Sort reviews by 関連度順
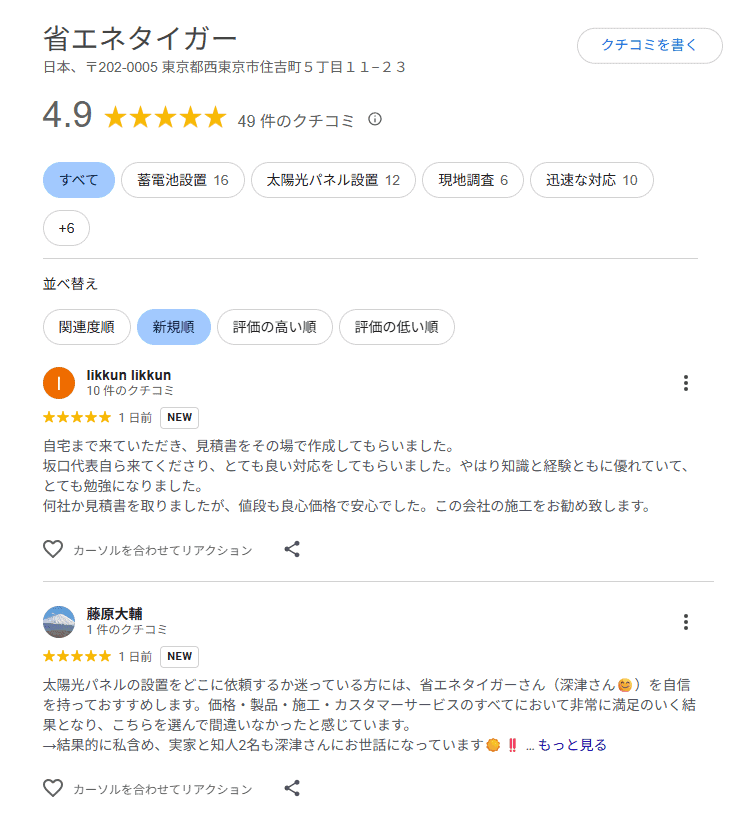The width and height of the screenshot is (750, 817). [87, 327]
